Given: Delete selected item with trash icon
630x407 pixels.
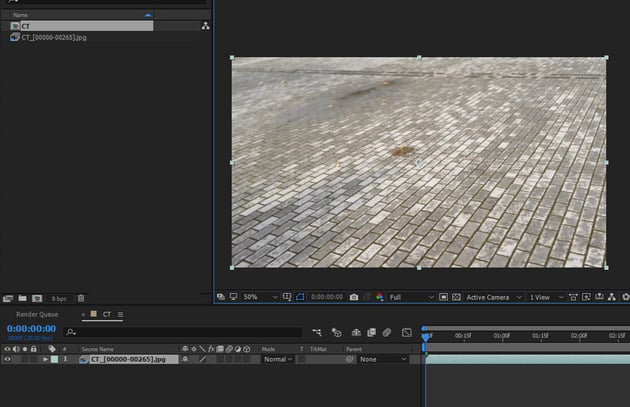Looking at the screenshot, I should [x=81, y=298].
